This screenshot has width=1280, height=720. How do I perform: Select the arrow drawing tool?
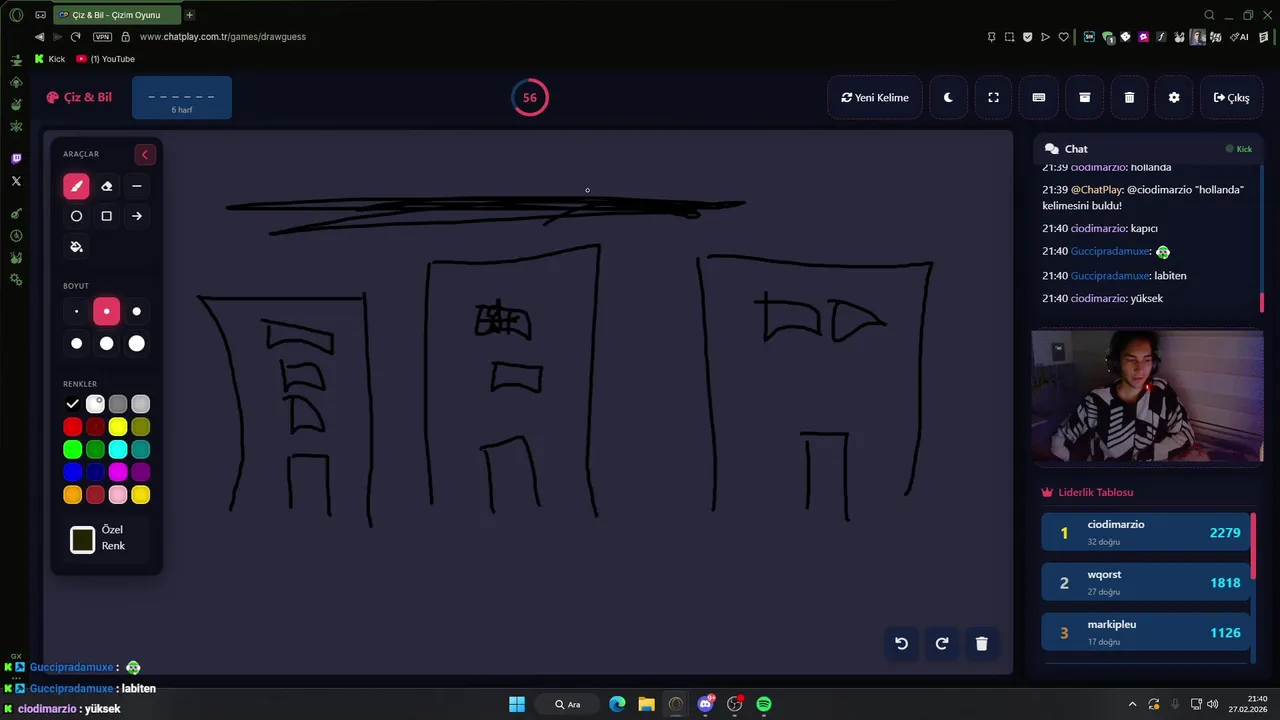click(137, 216)
